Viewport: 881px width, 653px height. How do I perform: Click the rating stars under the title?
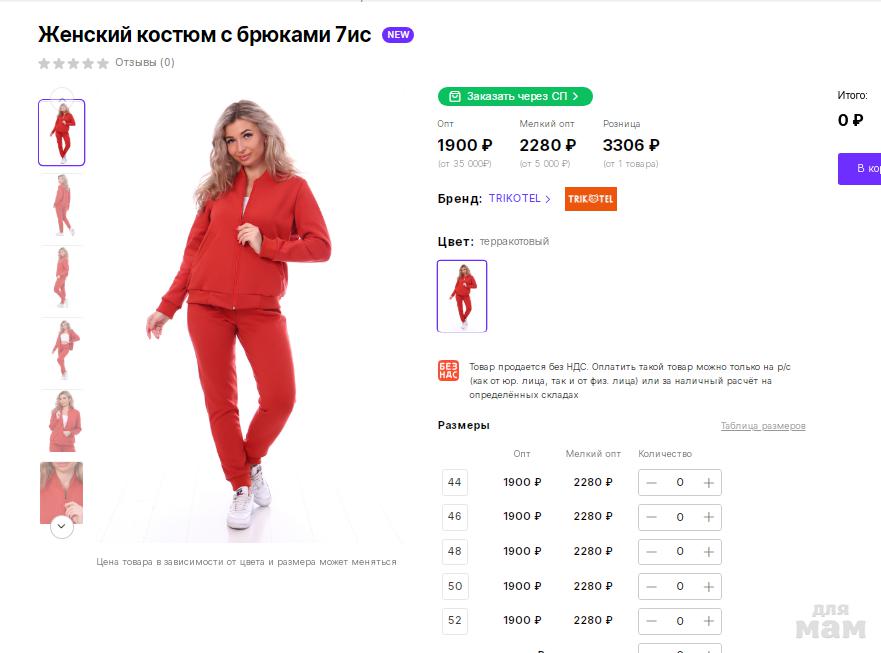point(73,63)
